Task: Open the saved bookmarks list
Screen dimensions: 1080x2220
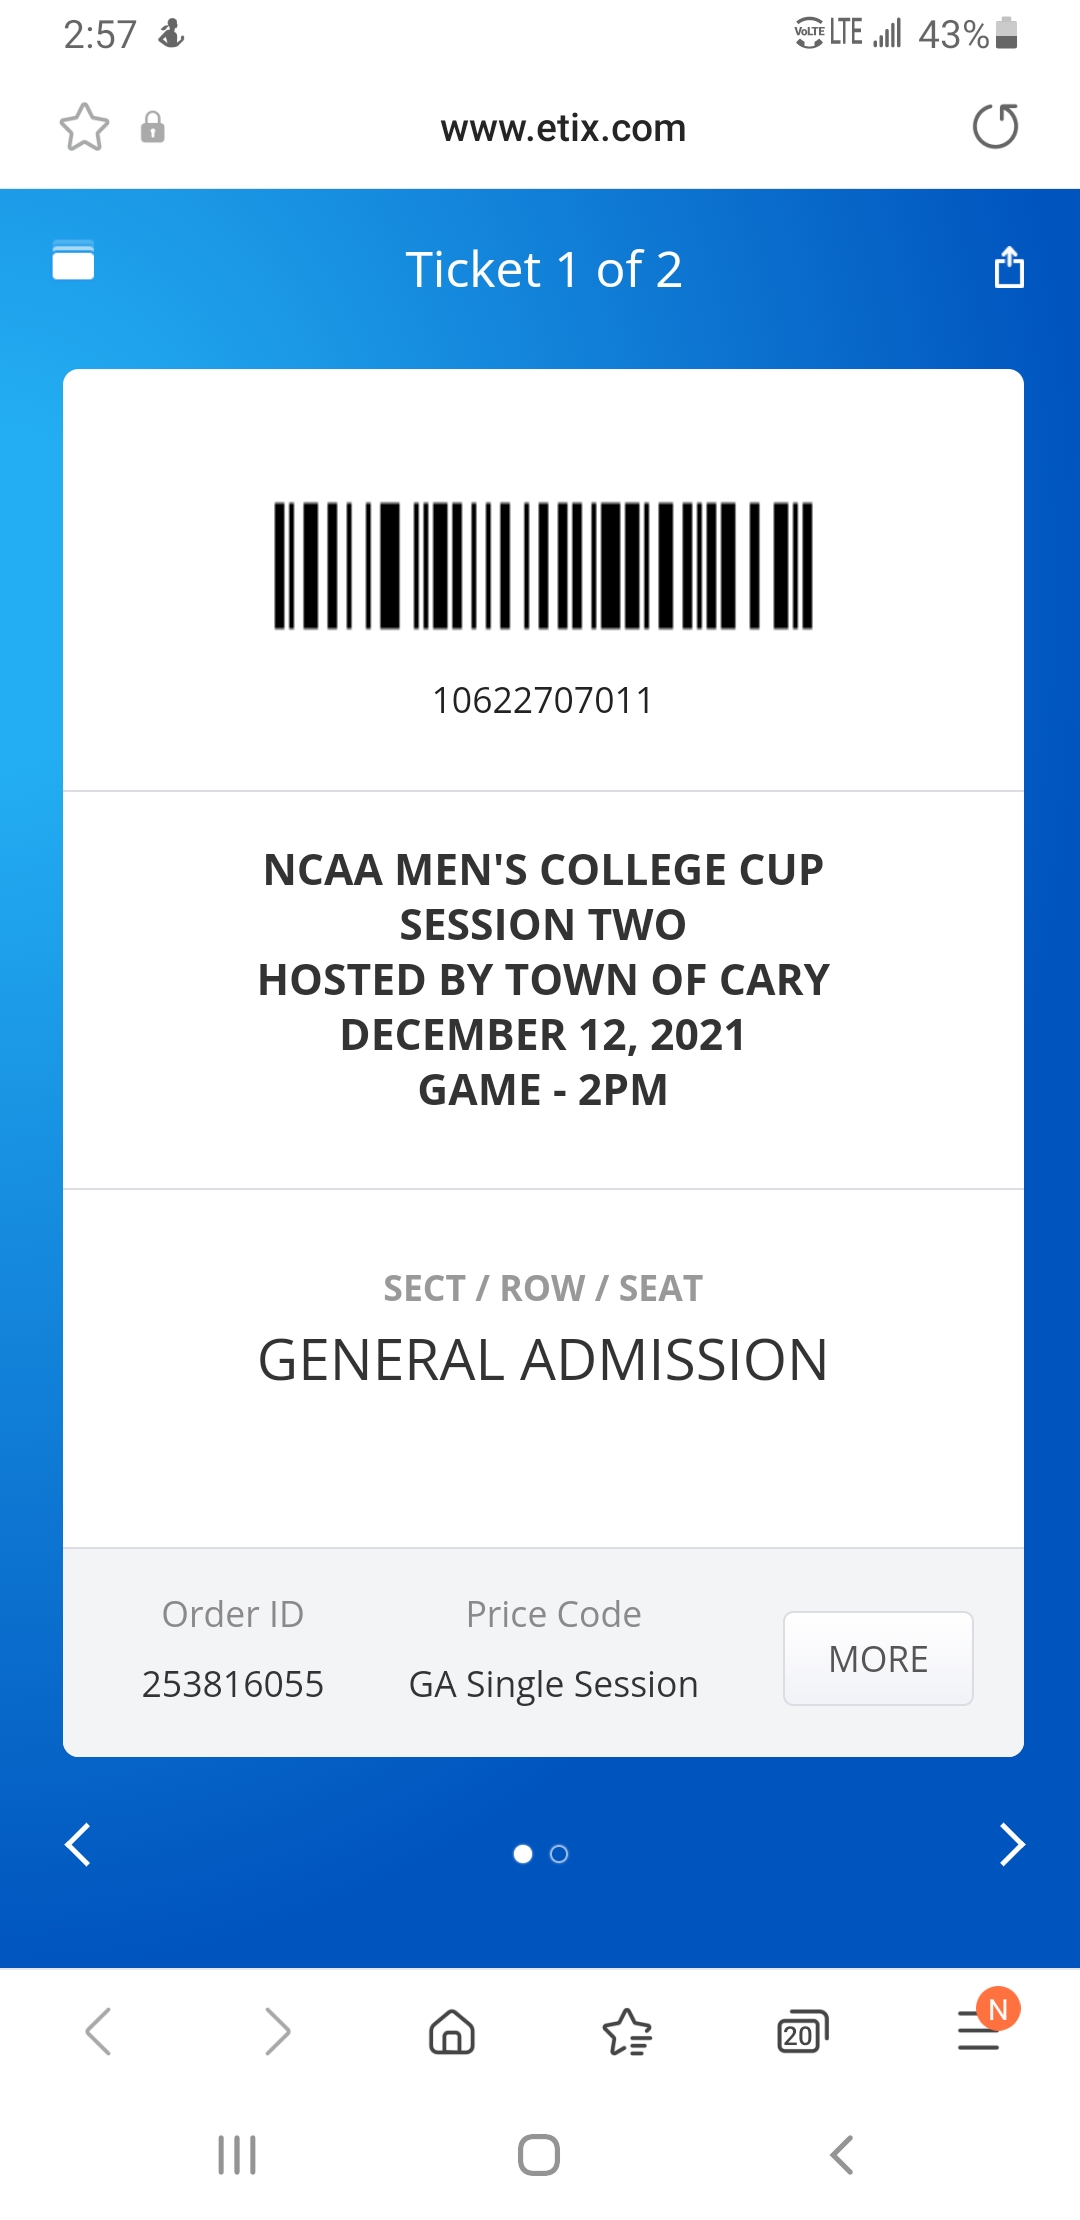Action: pos(627,2032)
